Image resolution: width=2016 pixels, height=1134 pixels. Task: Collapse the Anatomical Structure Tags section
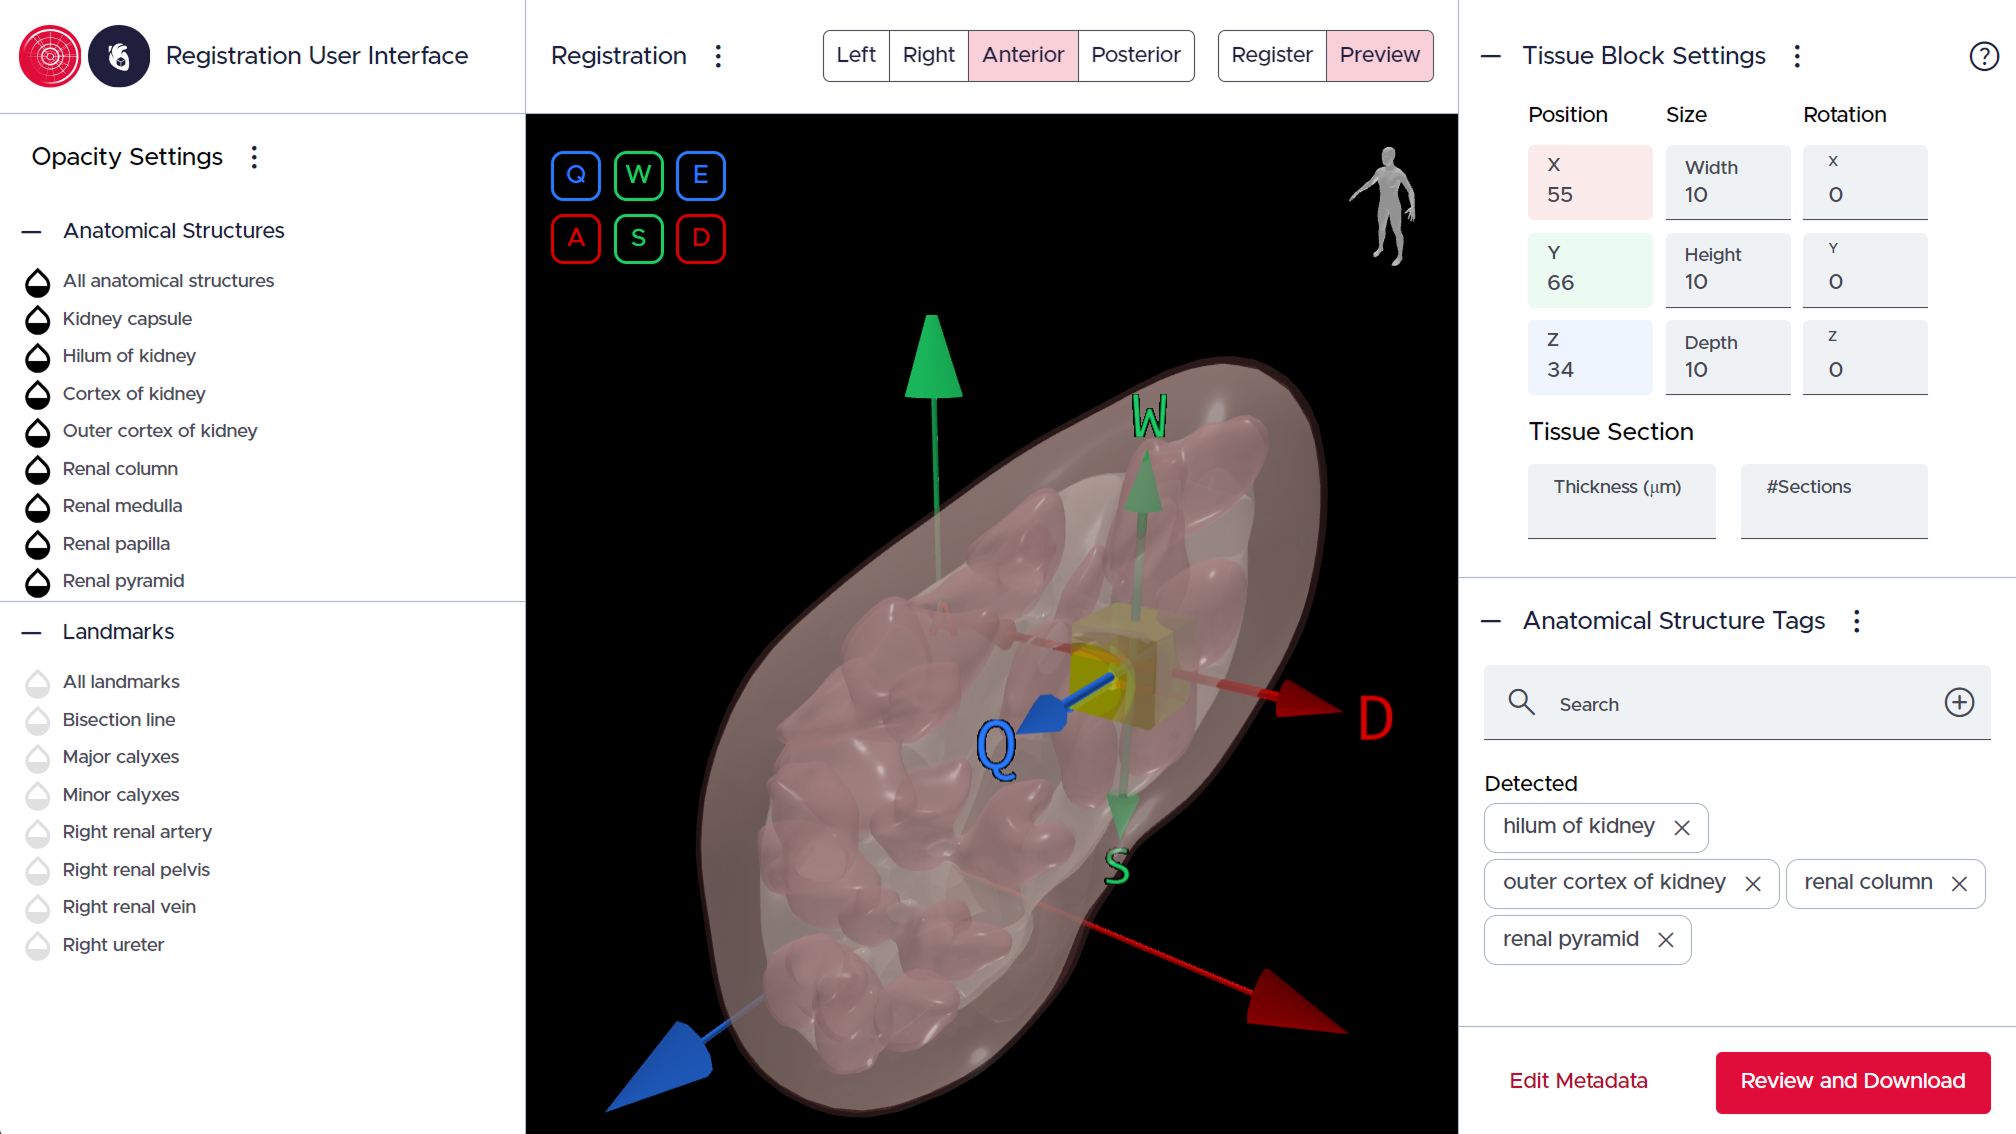(x=1490, y=621)
